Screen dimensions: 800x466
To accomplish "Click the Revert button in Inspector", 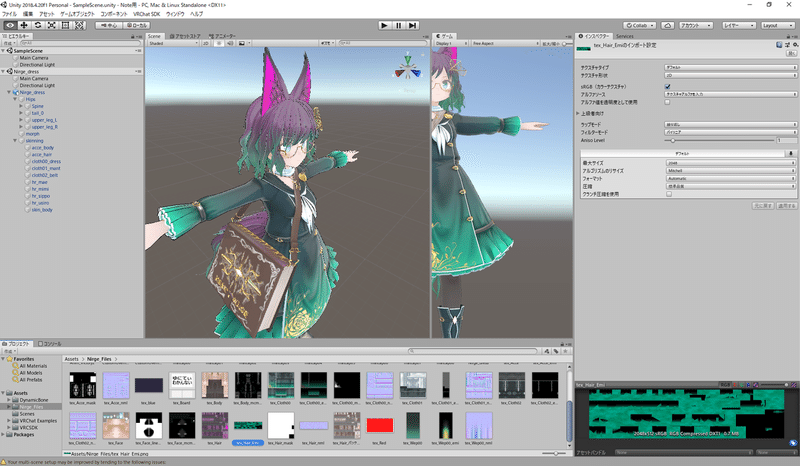I will (x=763, y=206).
